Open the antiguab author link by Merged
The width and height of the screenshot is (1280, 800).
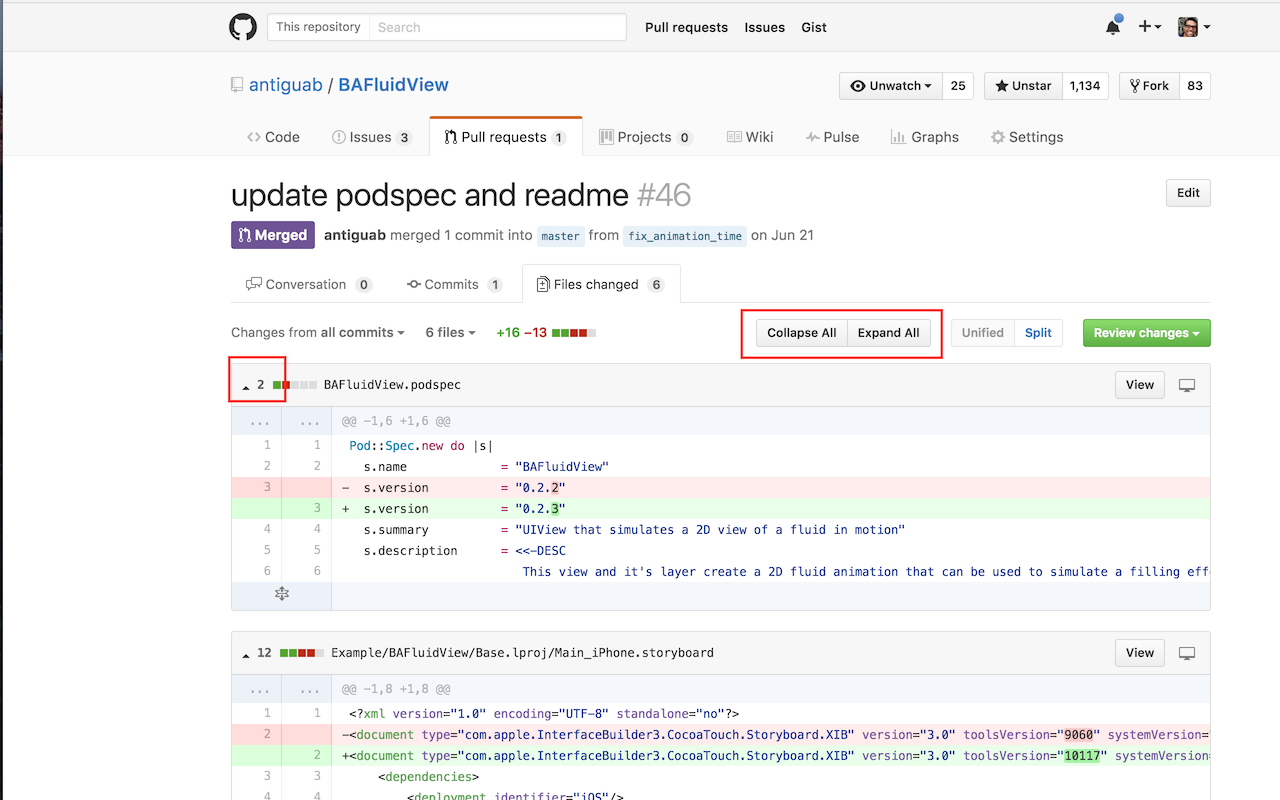coord(355,235)
